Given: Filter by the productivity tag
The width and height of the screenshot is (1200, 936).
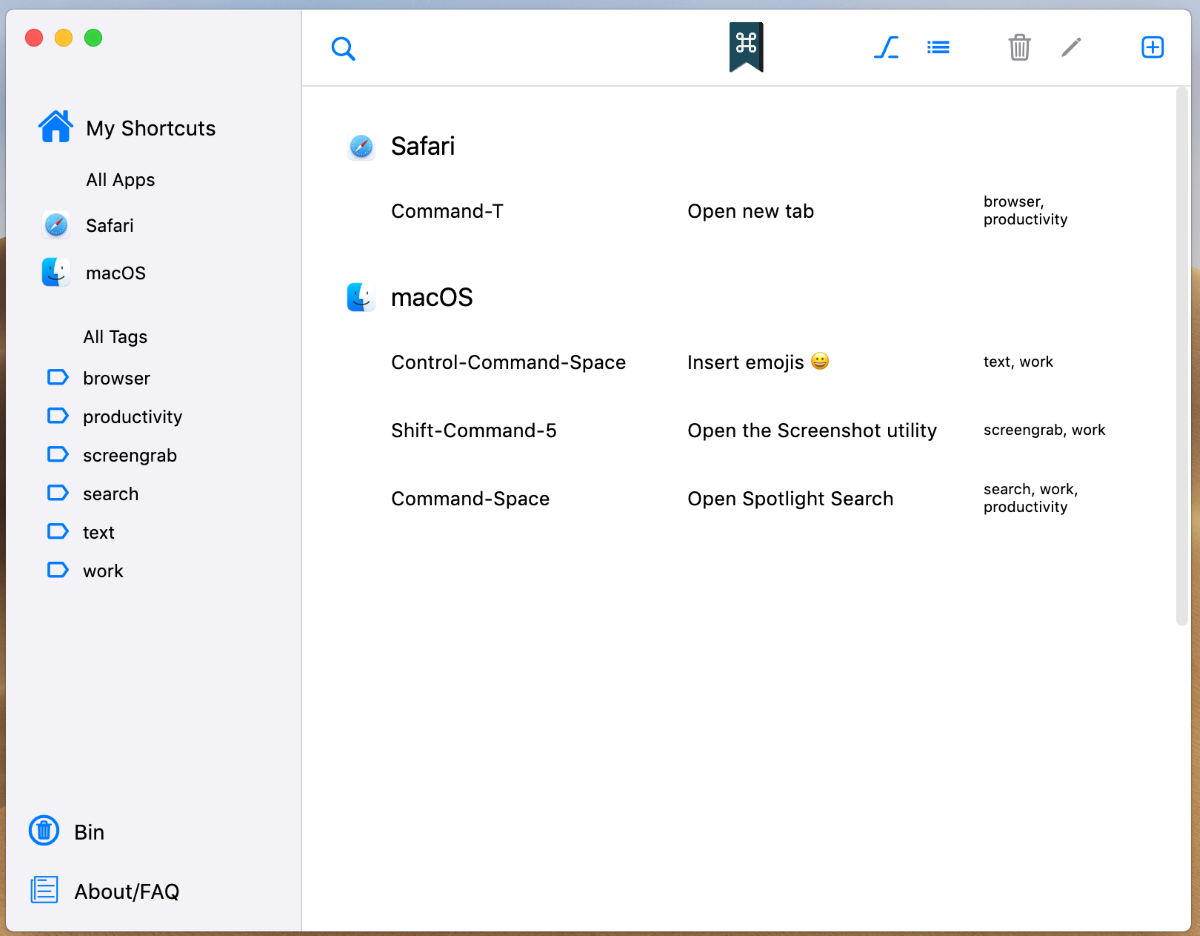Looking at the screenshot, I should [x=133, y=417].
